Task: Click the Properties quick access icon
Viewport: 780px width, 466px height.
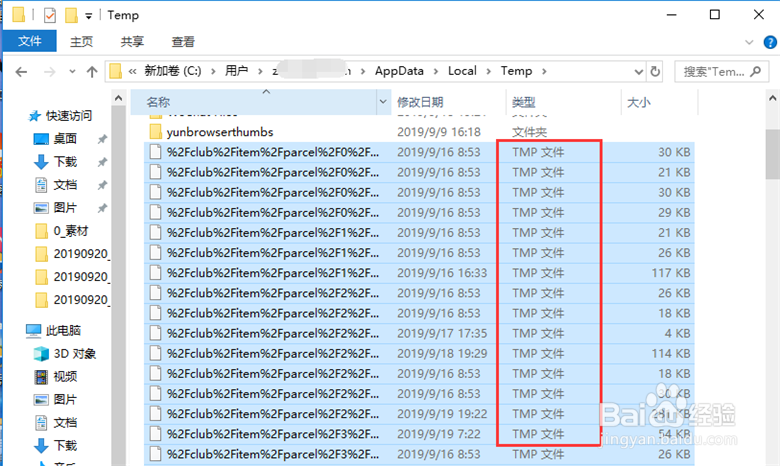Action: (50, 15)
